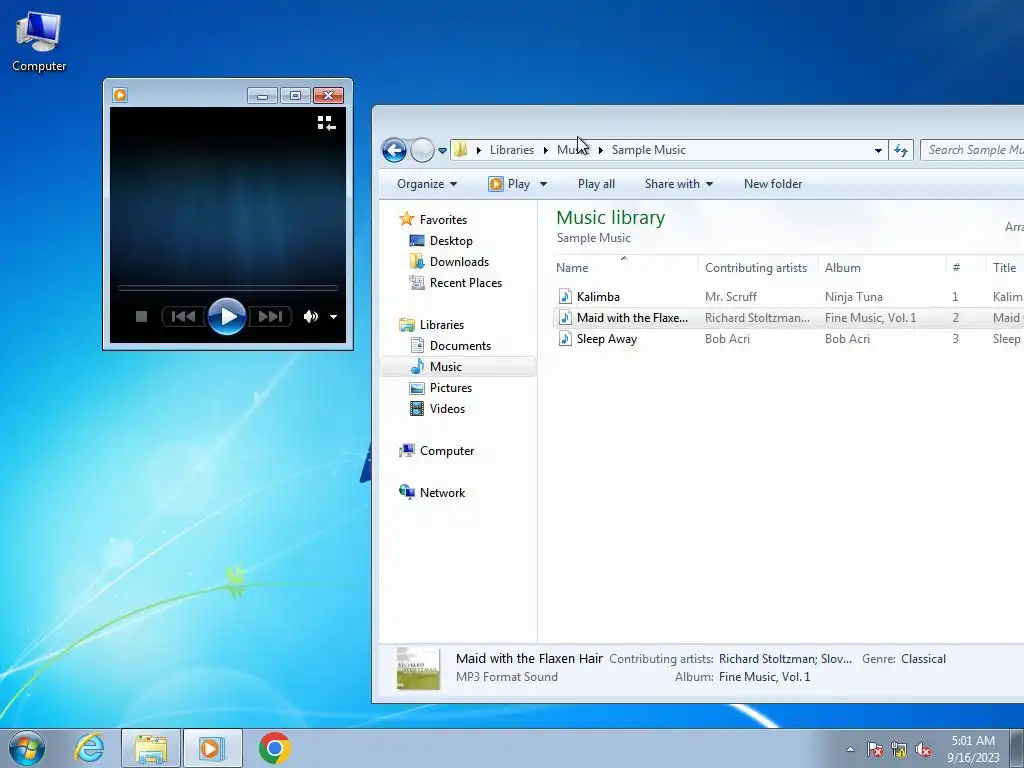The width and height of the screenshot is (1024, 768).
Task: Click the muted volume tray icon
Action: pyautogui.click(x=923, y=750)
